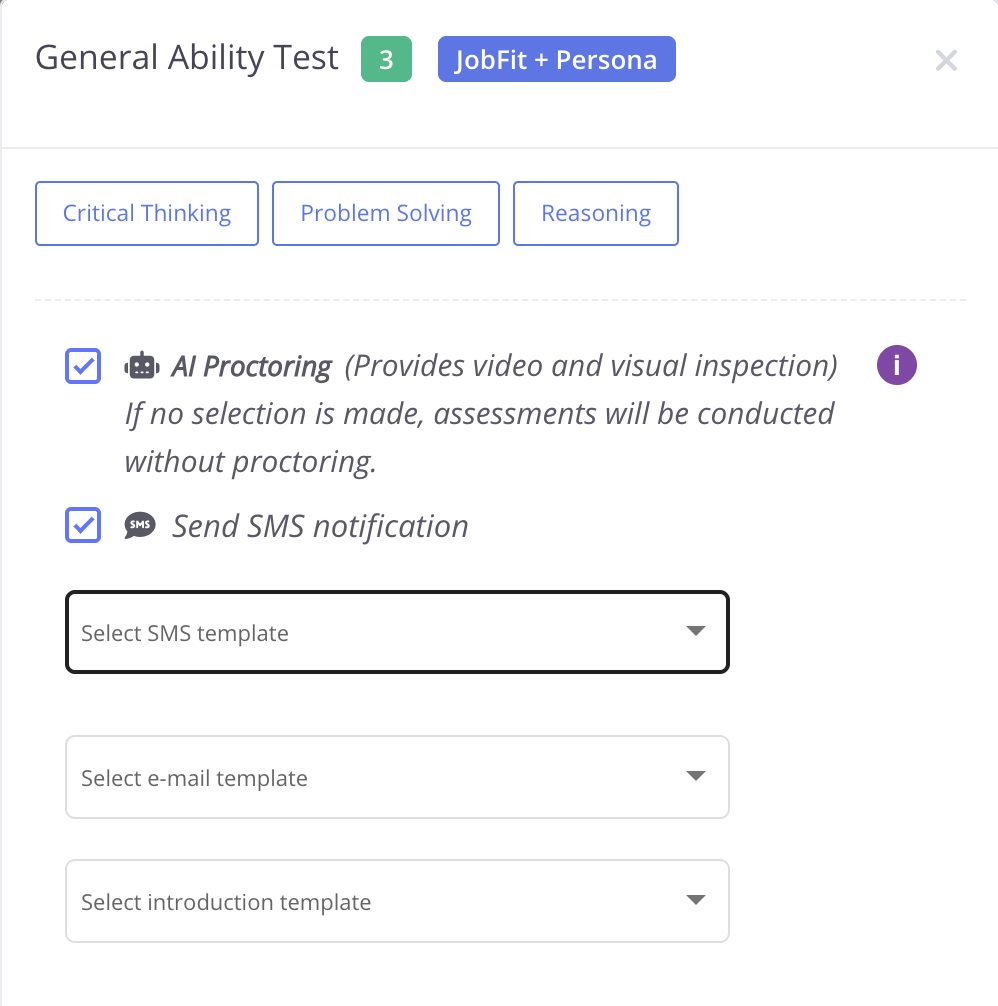This screenshot has height=1006, width=998.
Task: Click the purple info icon
Action: (897, 366)
